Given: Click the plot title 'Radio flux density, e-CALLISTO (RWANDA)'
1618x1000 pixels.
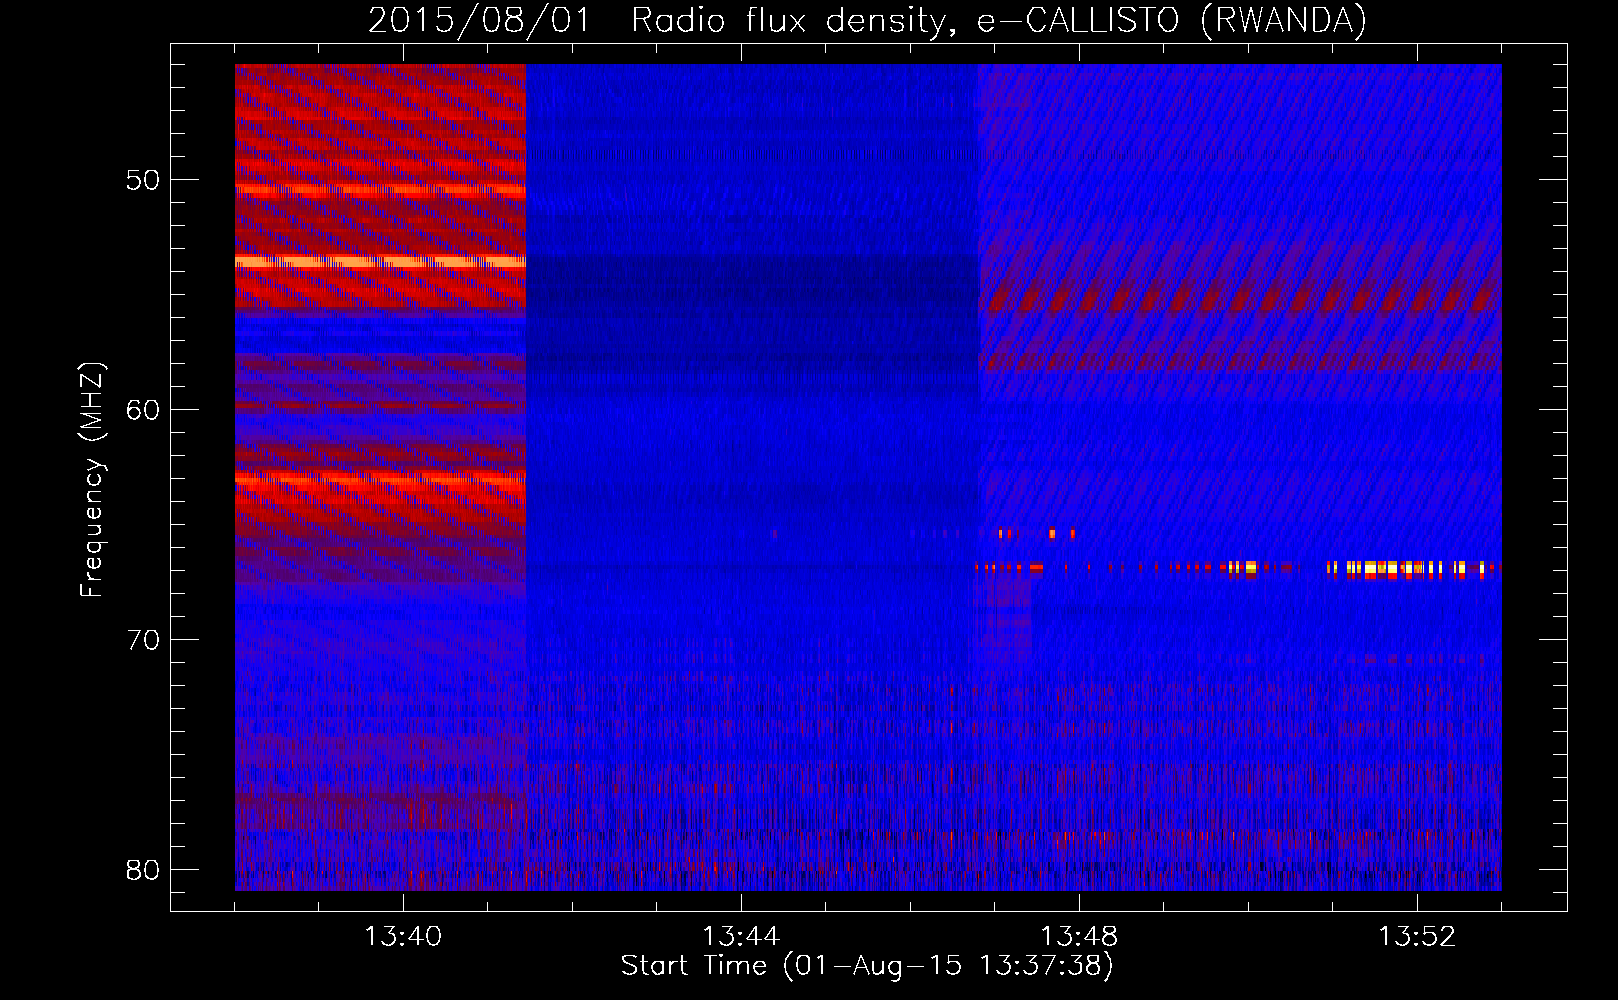Looking at the screenshot, I should click(x=999, y=20).
